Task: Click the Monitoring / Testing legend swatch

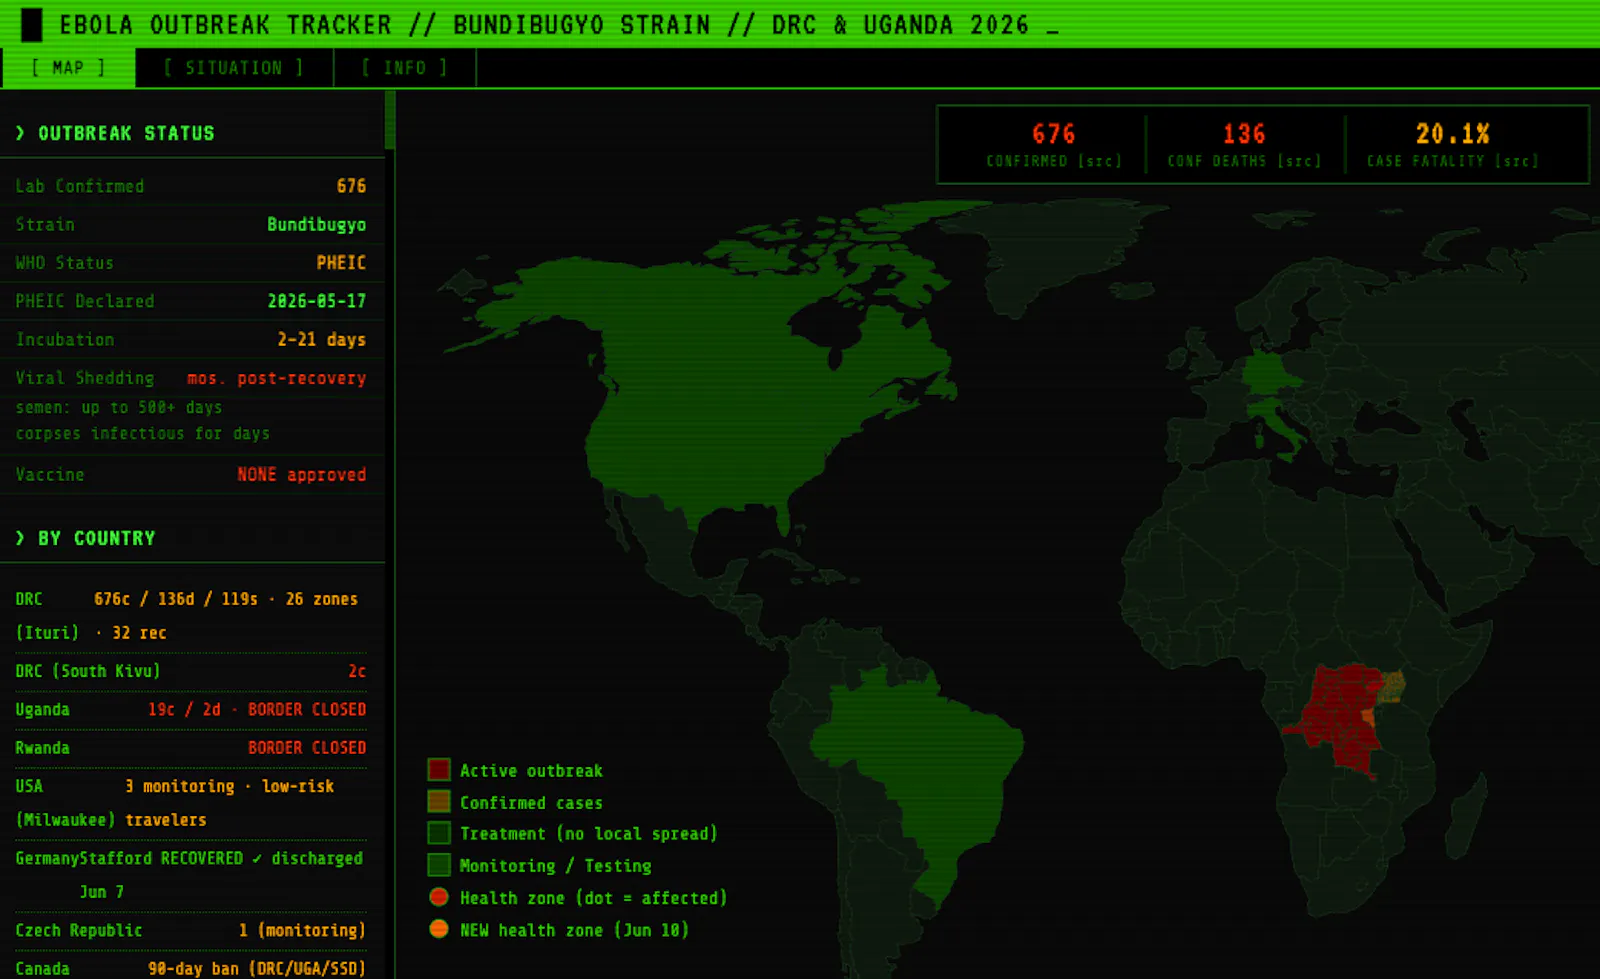Action: (439, 865)
